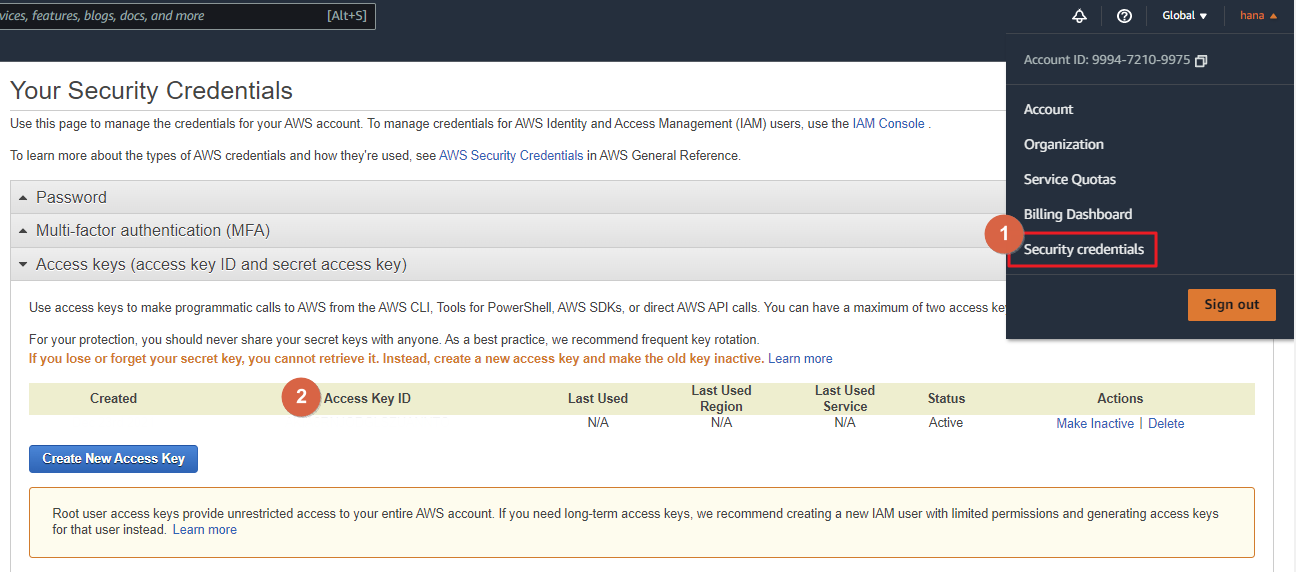Copy the account ID with copy icon
The height and width of the screenshot is (572, 1296).
[x=1201, y=61]
